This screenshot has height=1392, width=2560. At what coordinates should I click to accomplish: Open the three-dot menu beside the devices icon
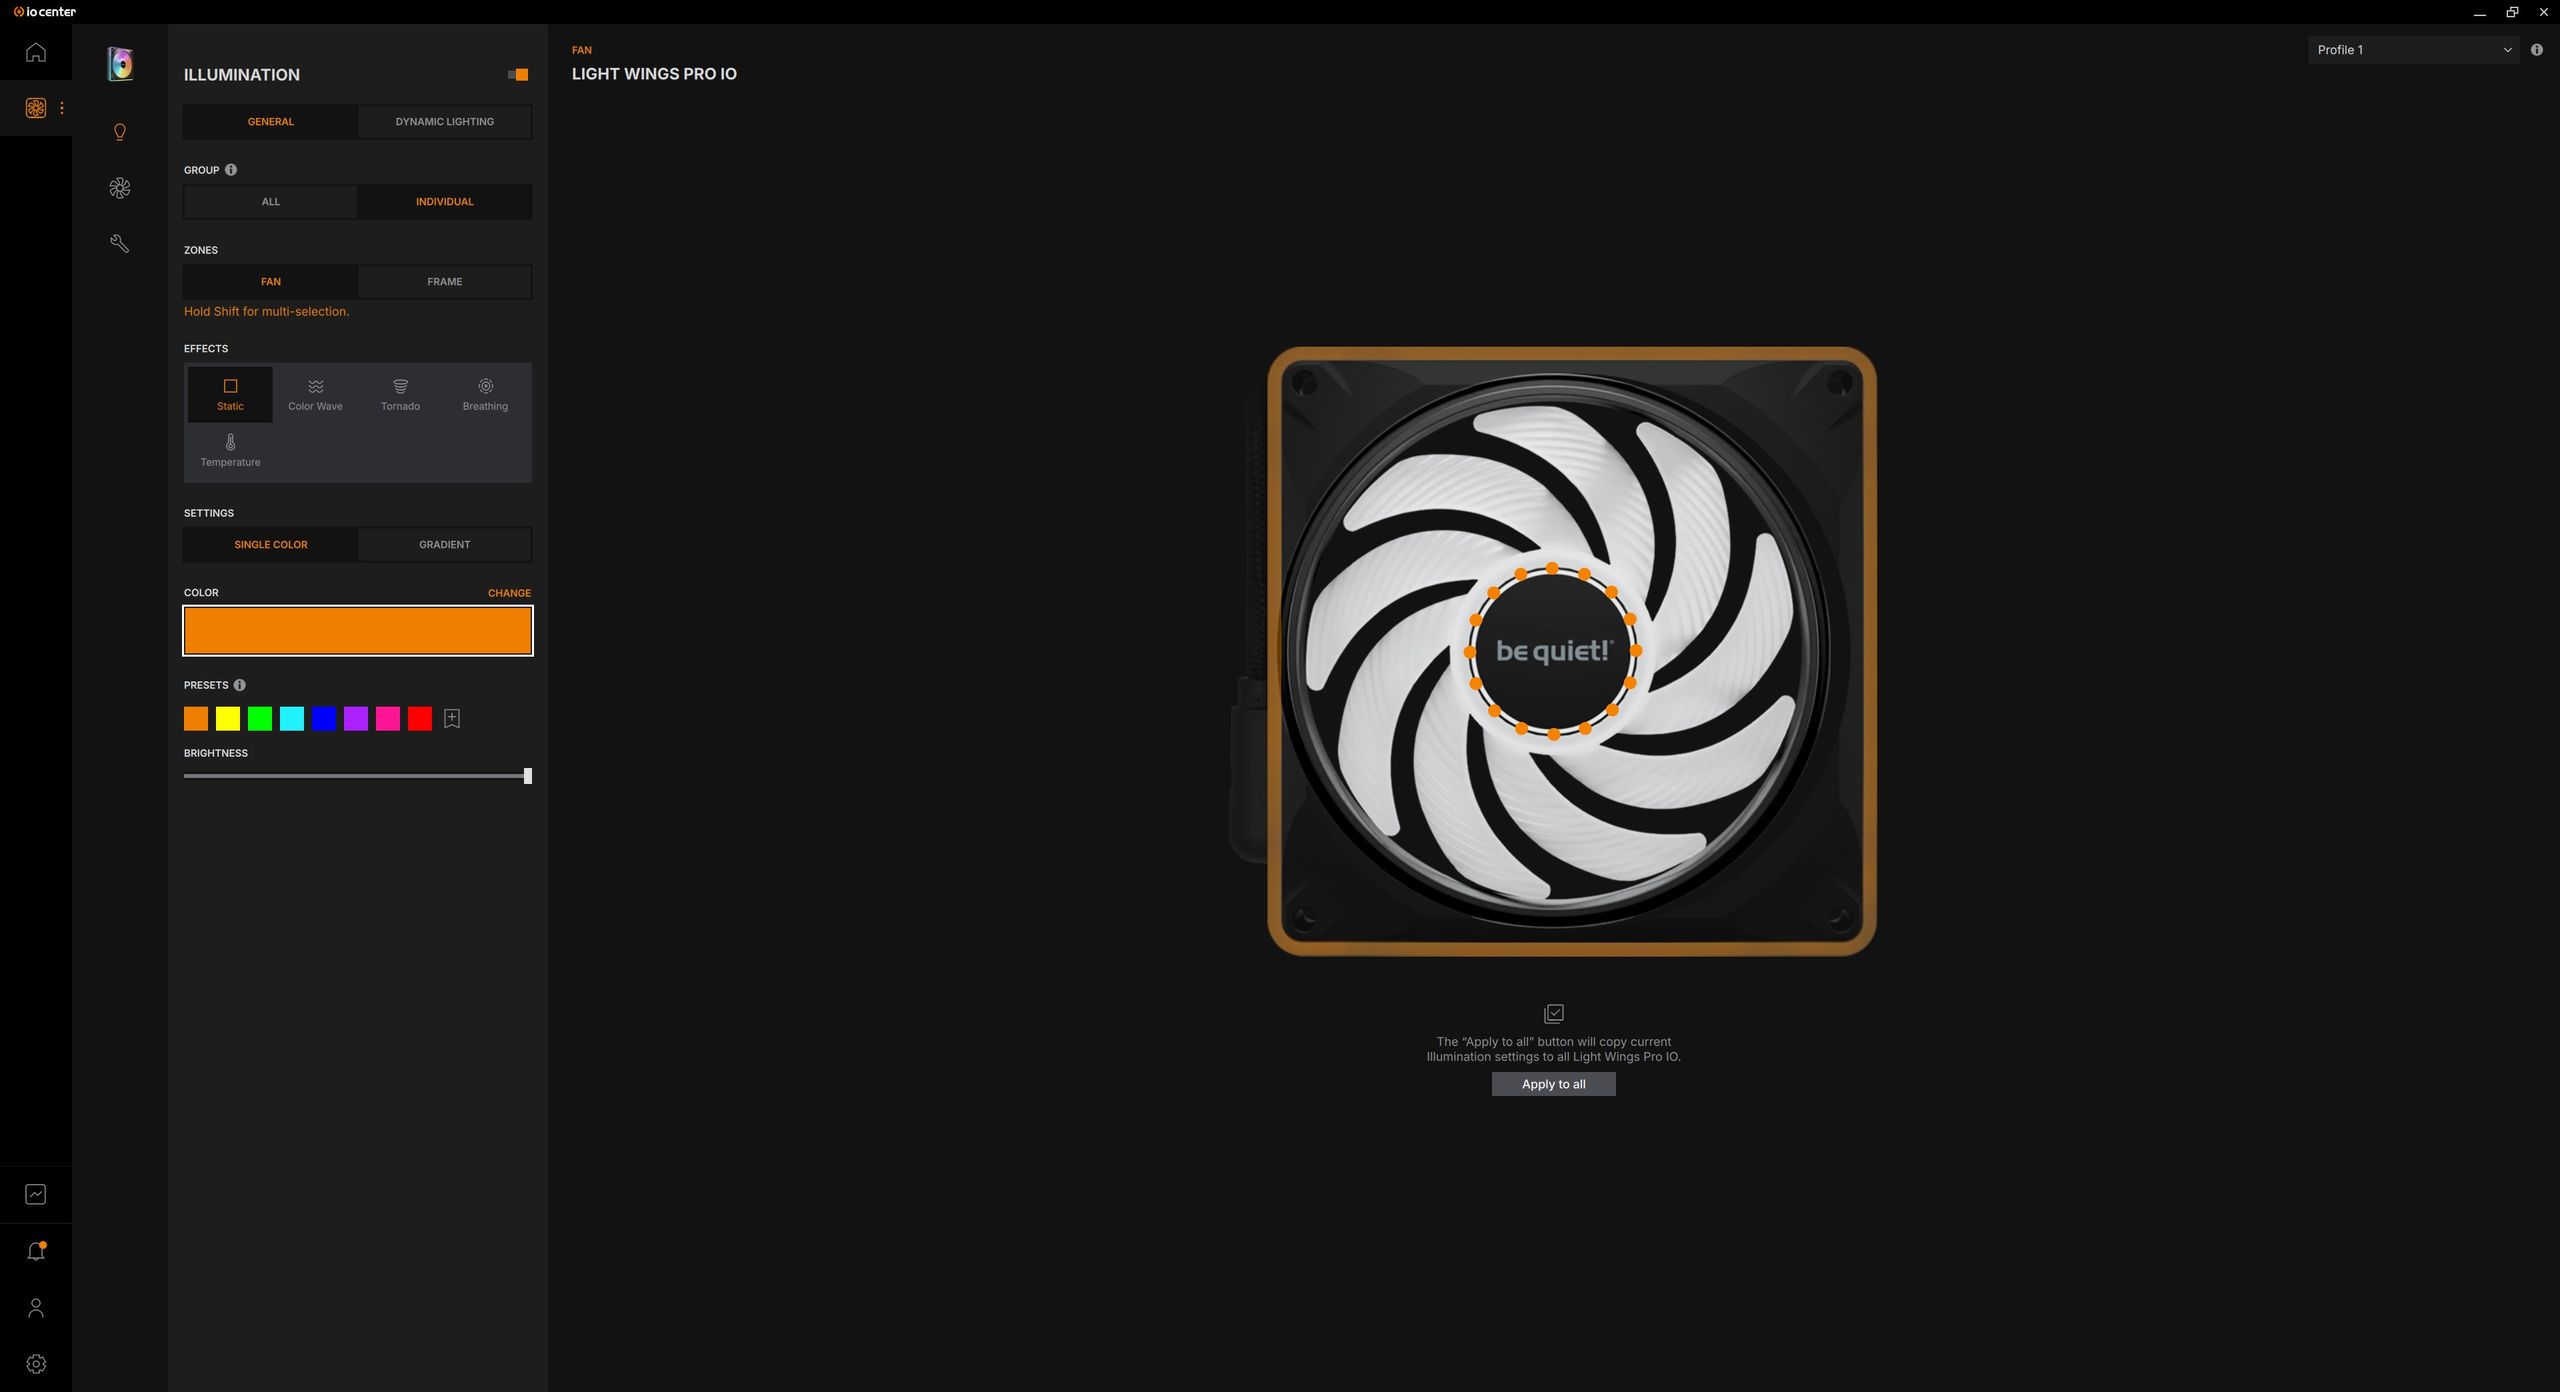pos(62,108)
